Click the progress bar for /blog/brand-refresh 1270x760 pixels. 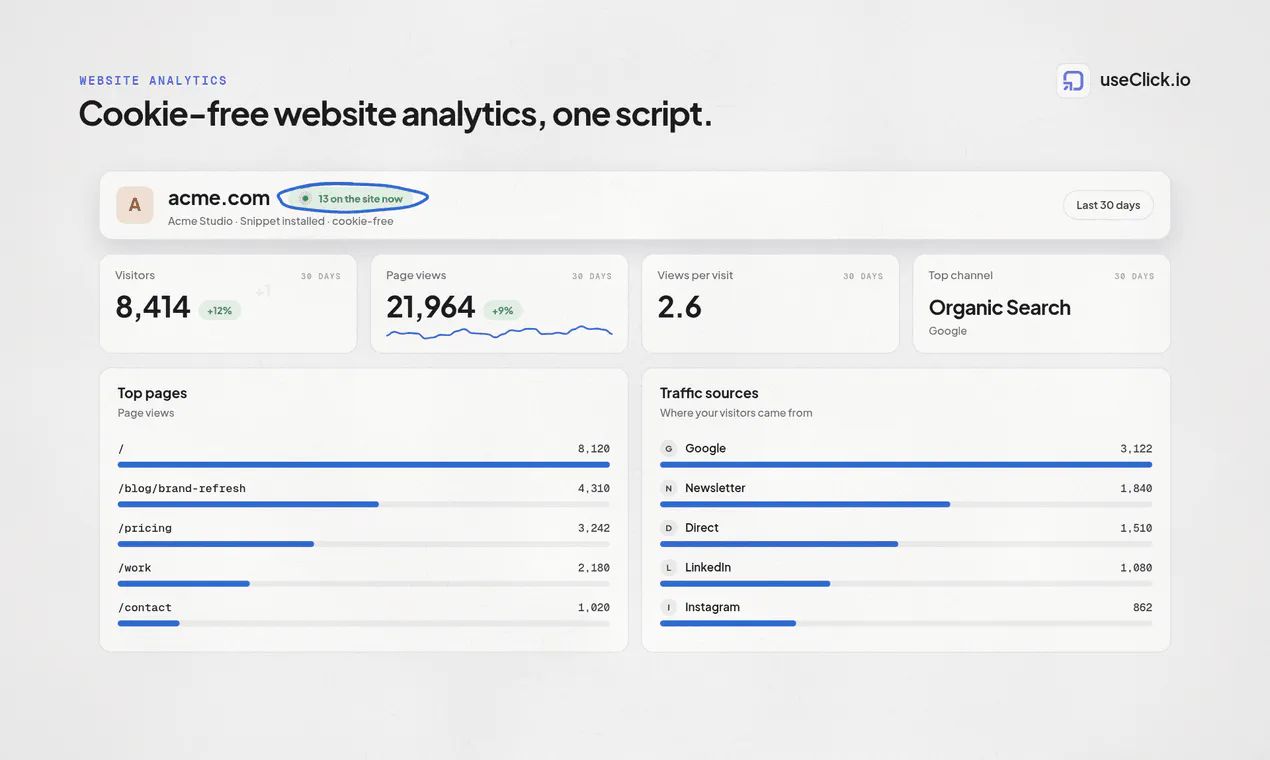[364, 504]
